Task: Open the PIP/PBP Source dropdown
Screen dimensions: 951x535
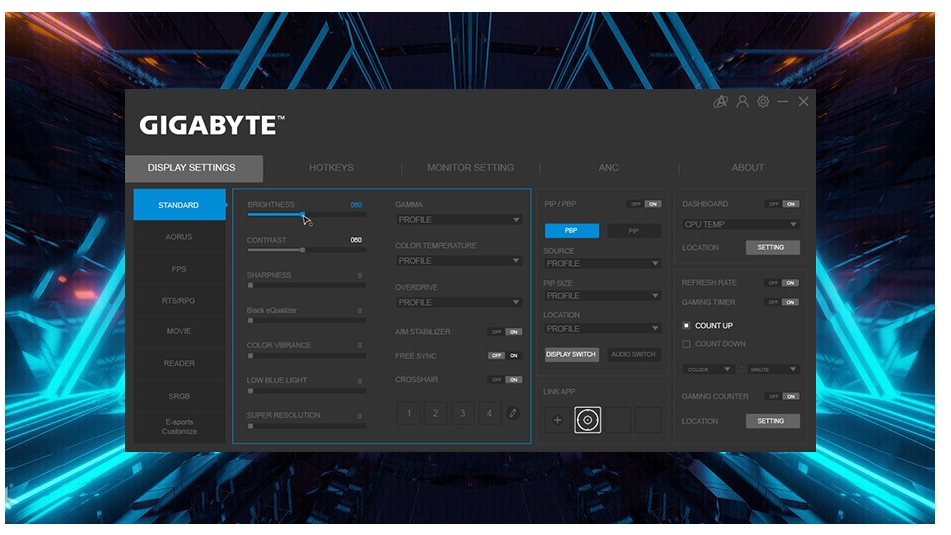Action: coord(602,263)
